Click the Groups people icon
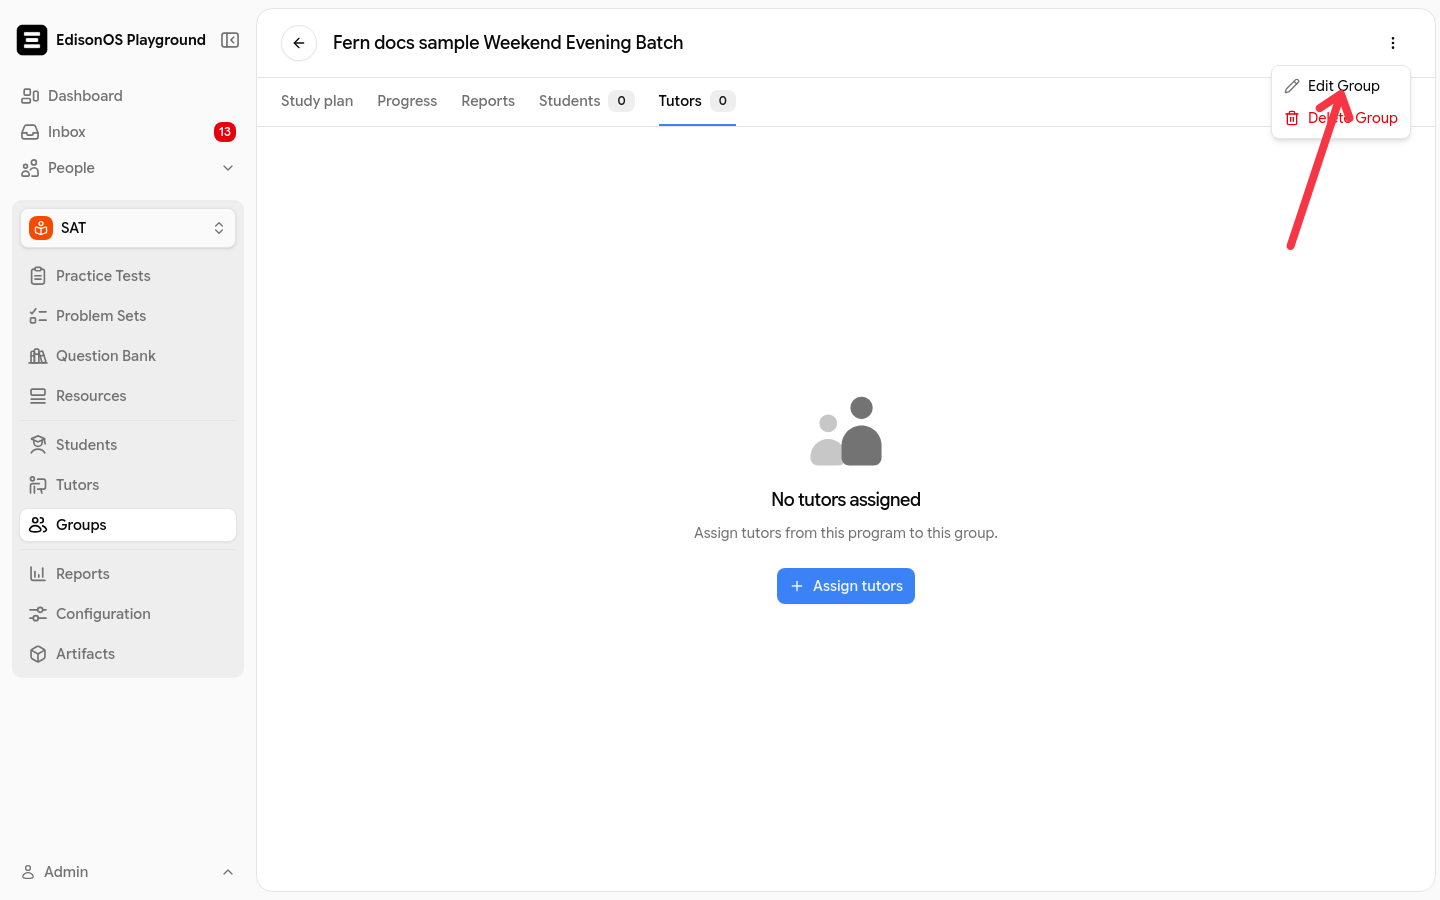The height and width of the screenshot is (900, 1440). click(38, 525)
